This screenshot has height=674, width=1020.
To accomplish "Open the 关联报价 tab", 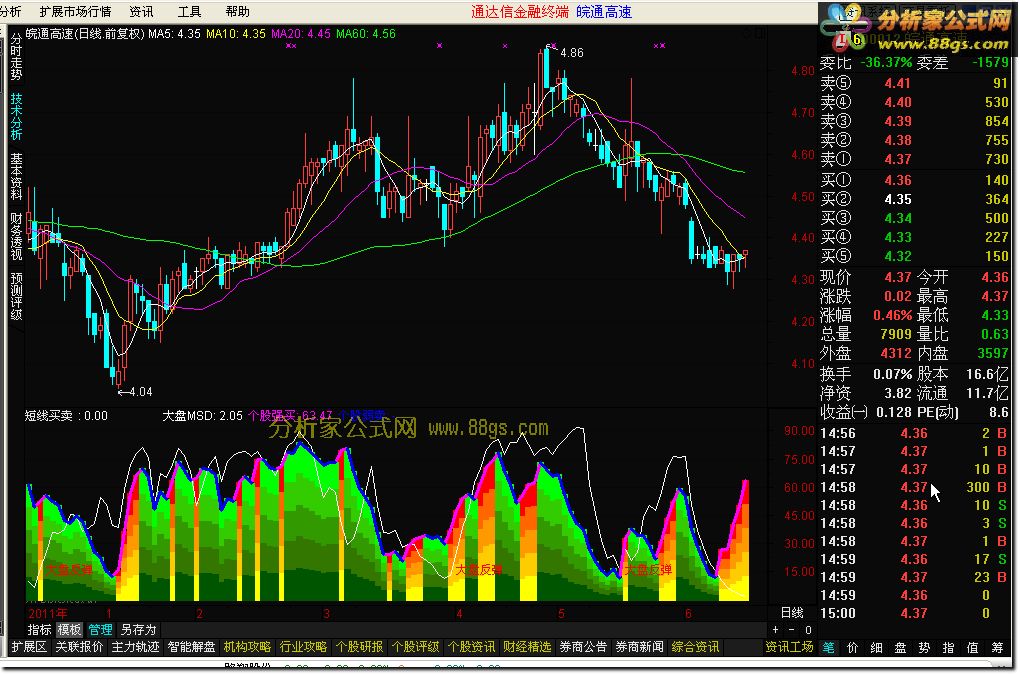I will pyautogui.click(x=79, y=647).
